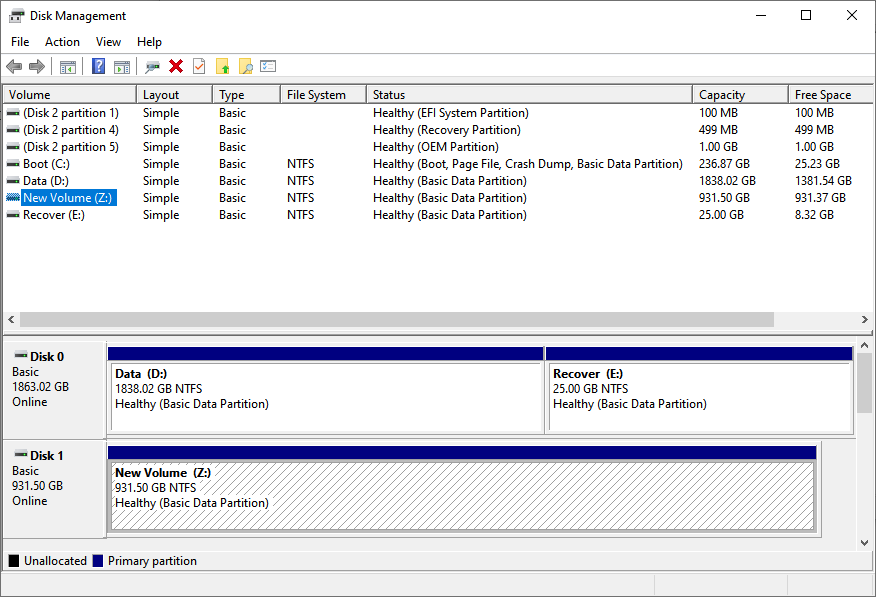This screenshot has width=876, height=597.
Task: Select the Recover (E:) partition block on Disk 0
Action: point(700,396)
